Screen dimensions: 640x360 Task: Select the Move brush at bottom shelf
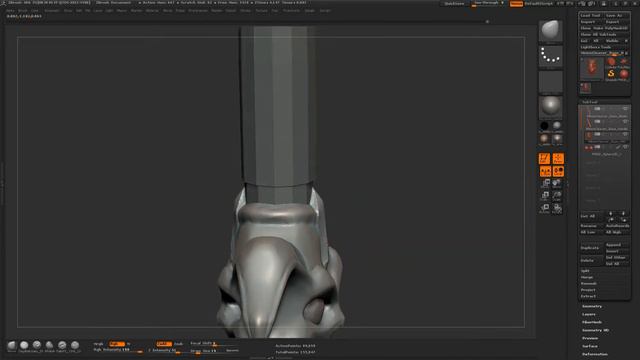tap(12, 346)
